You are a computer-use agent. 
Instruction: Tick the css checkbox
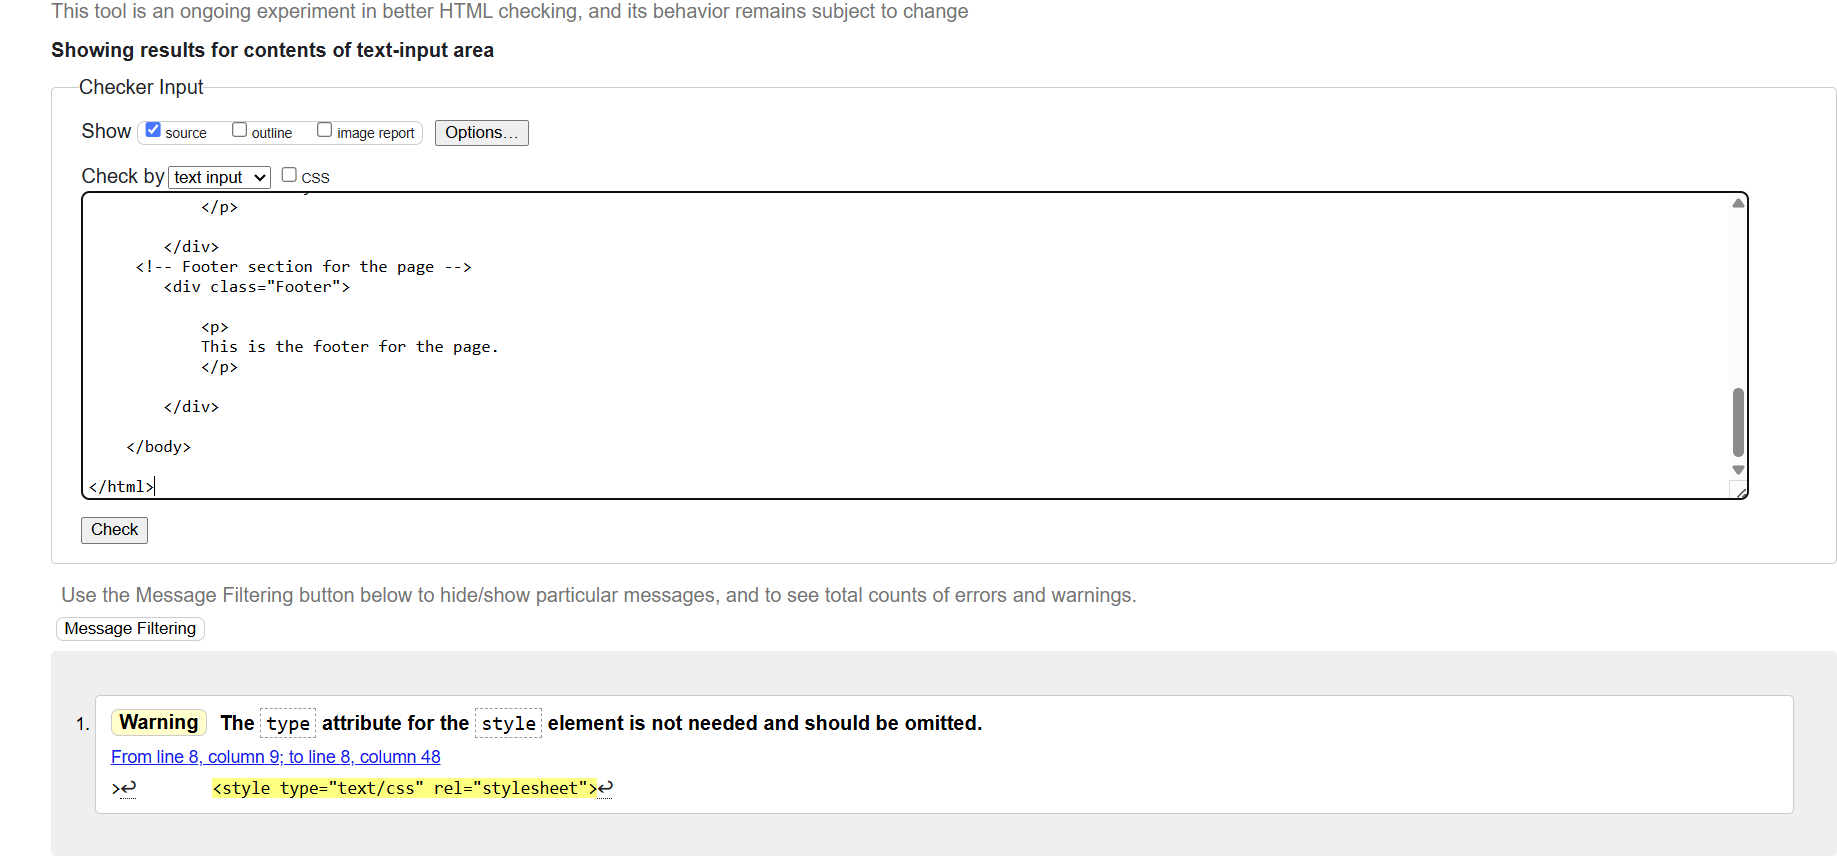click(x=289, y=175)
